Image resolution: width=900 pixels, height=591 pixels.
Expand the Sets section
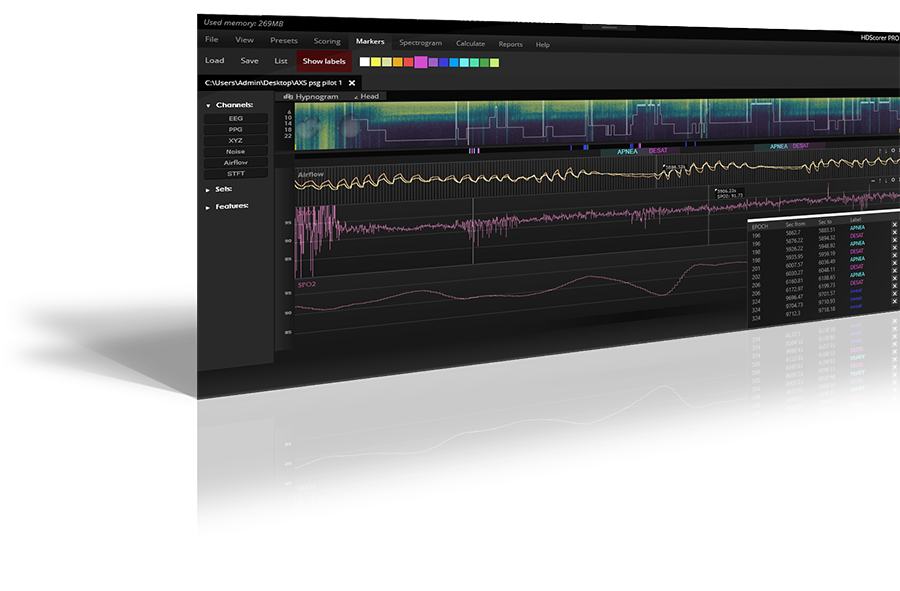(x=208, y=189)
